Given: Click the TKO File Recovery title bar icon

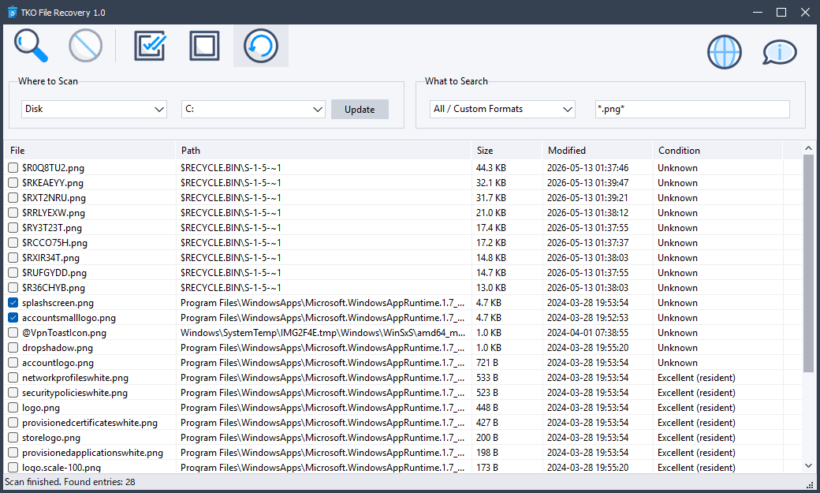Looking at the screenshot, I should click(x=12, y=12).
